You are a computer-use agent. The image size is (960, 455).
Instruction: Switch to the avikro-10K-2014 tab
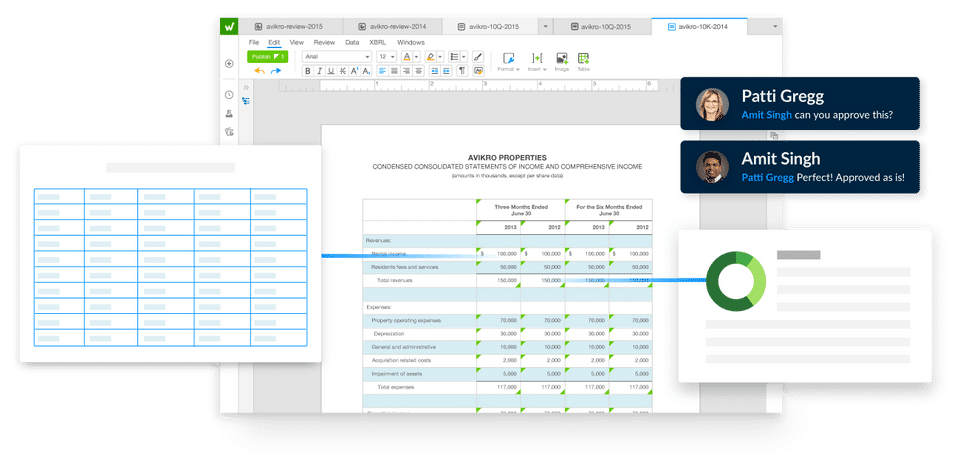tap(699, 26)
